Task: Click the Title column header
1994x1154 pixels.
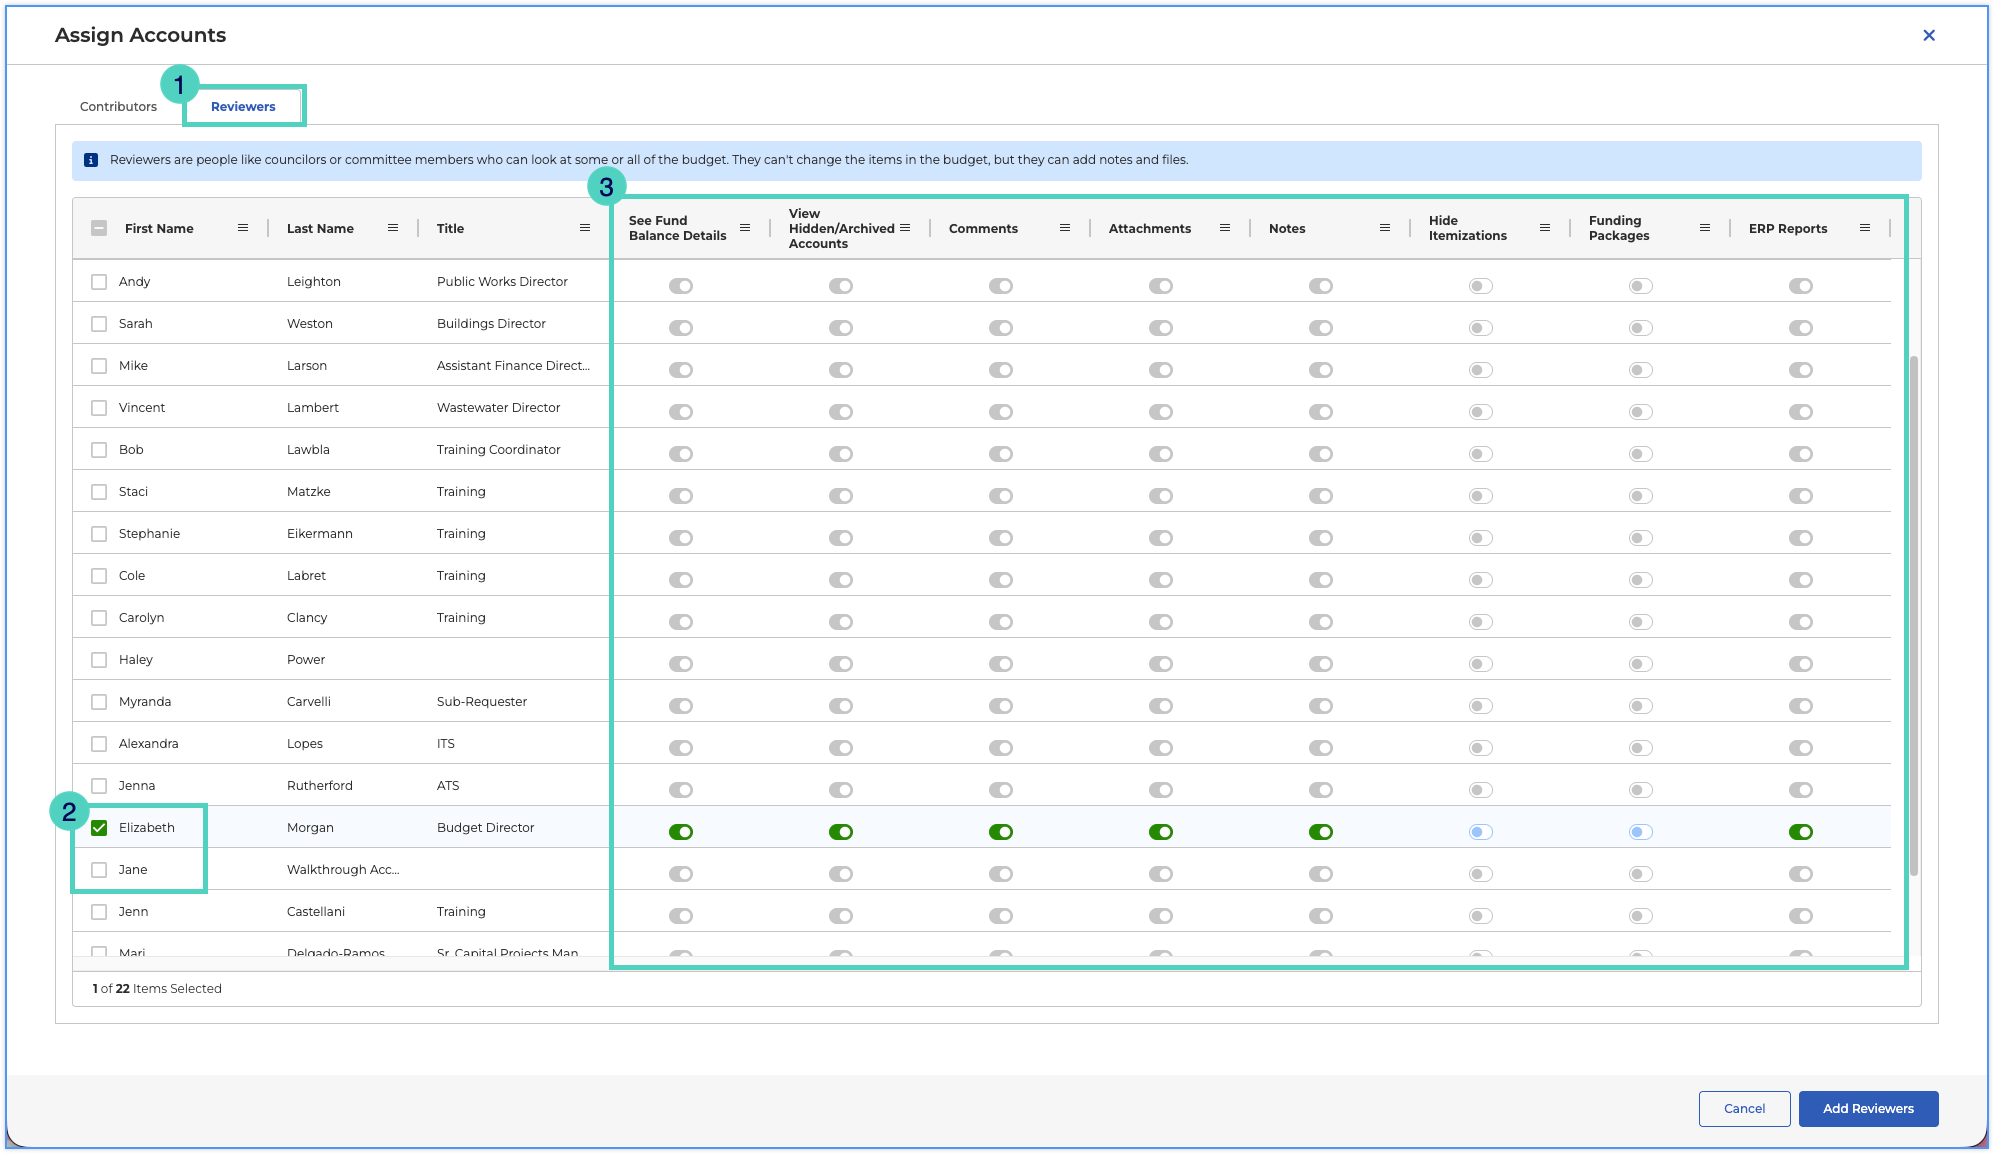Action: [450, 228]
